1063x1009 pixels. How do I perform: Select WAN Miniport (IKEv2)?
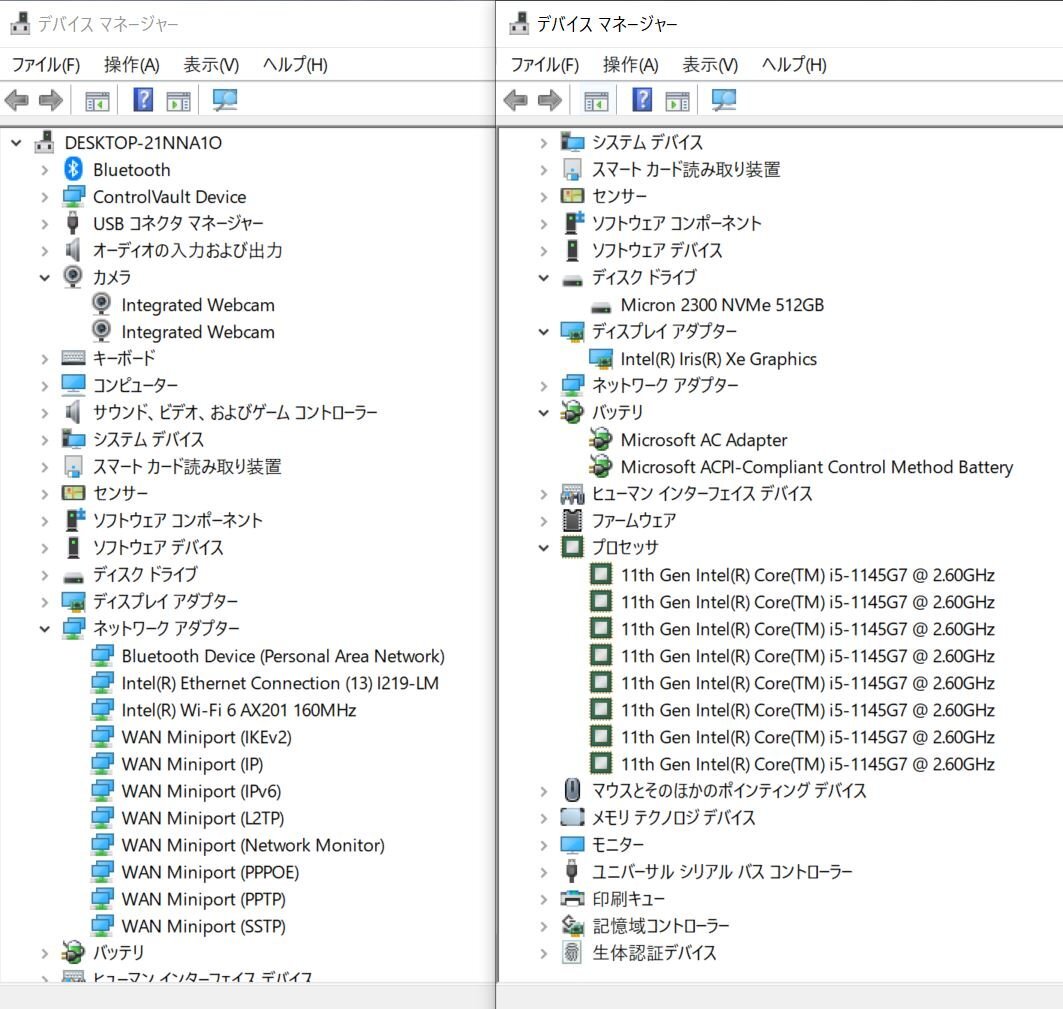tap(206, 737)
